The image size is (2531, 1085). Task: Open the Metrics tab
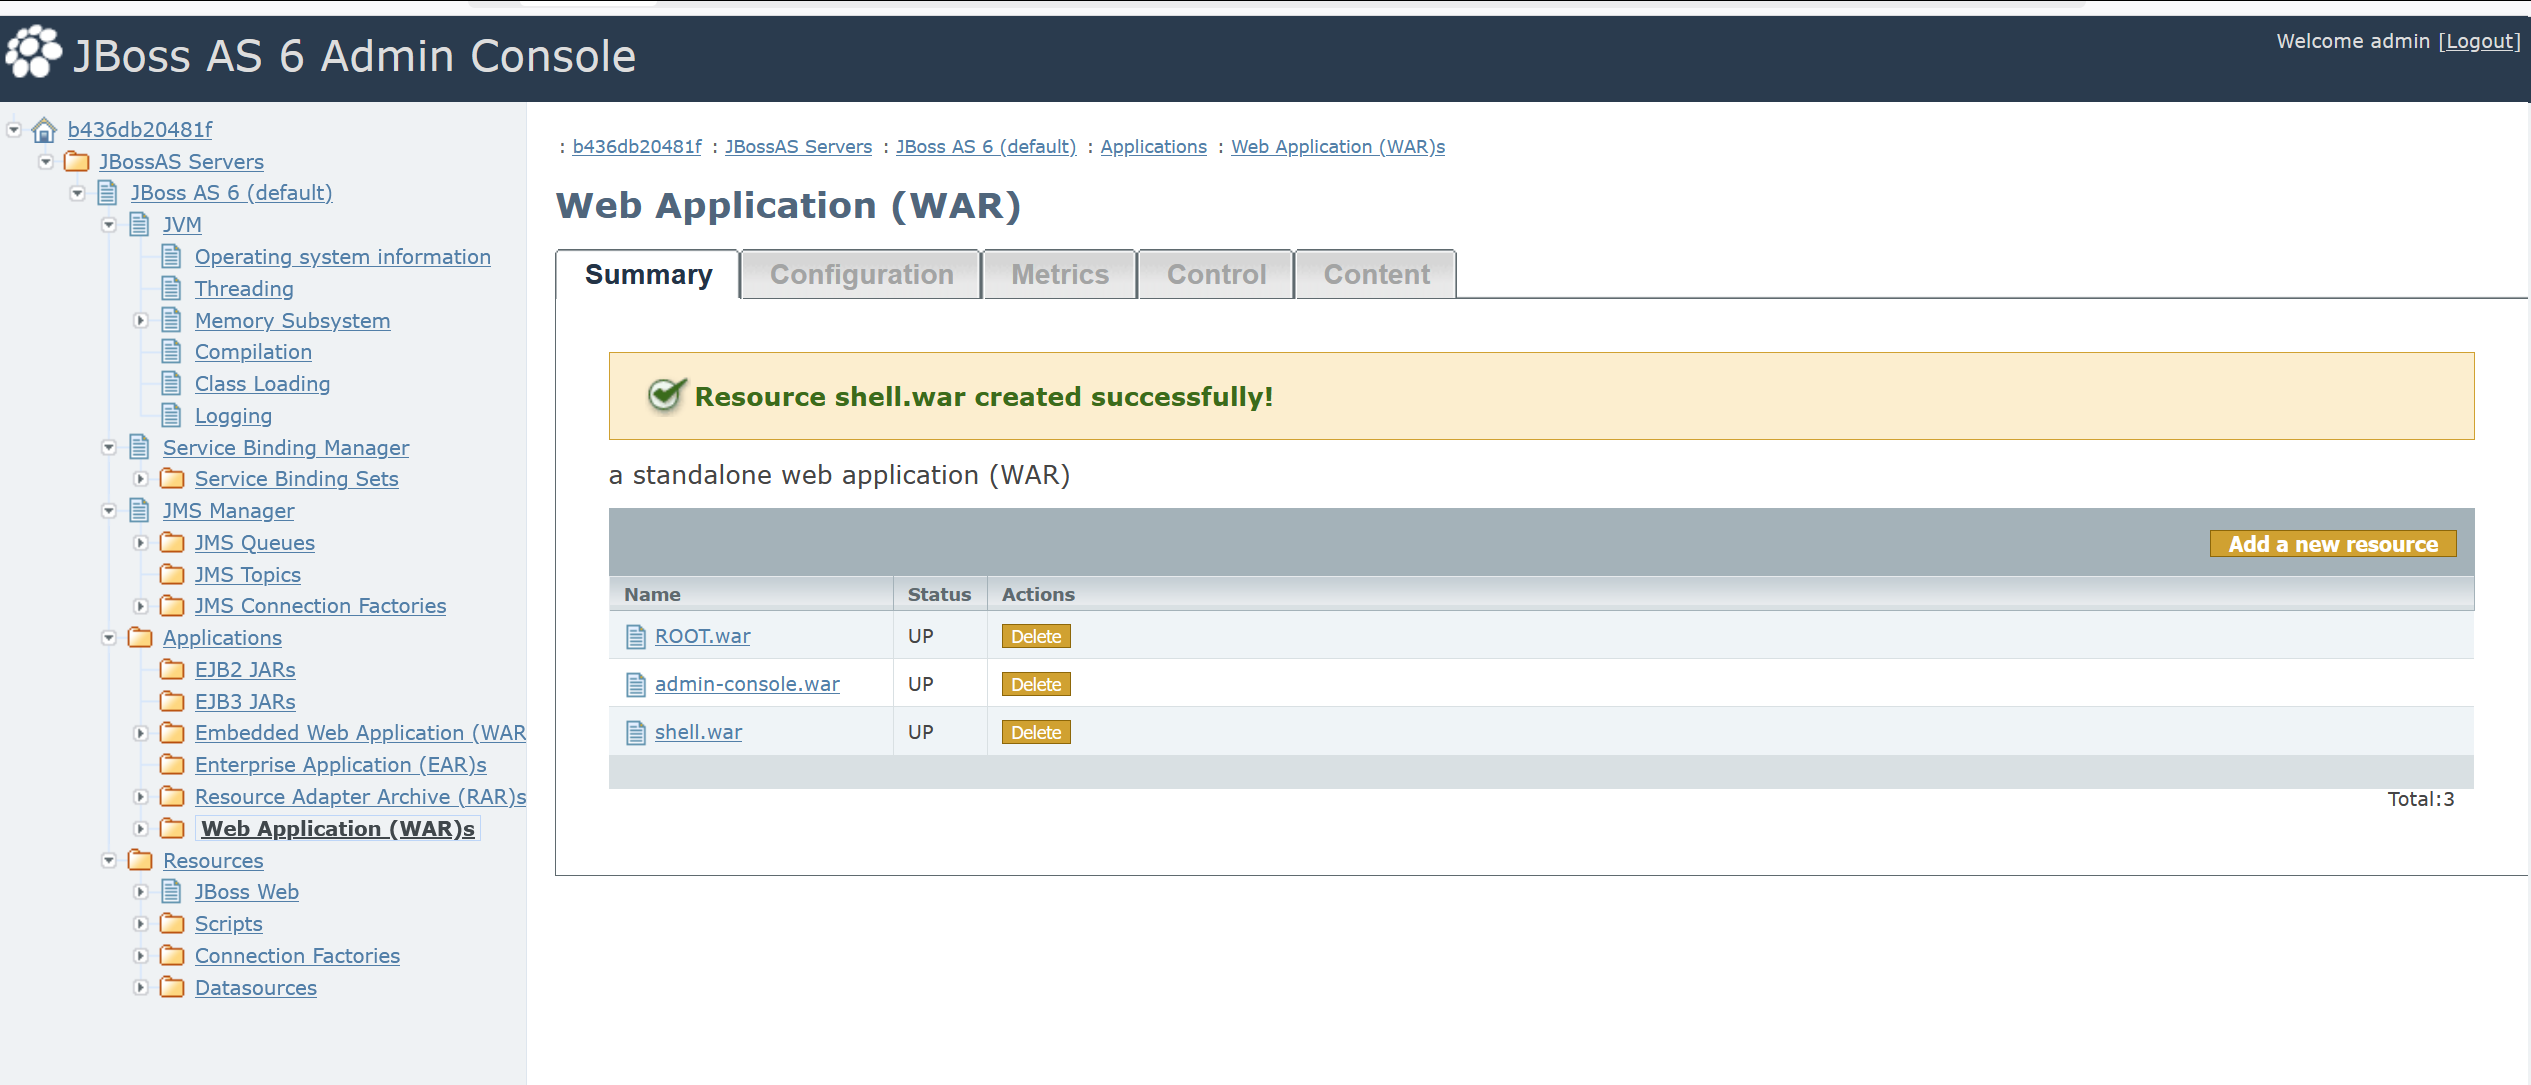[x=1060, y=274]
